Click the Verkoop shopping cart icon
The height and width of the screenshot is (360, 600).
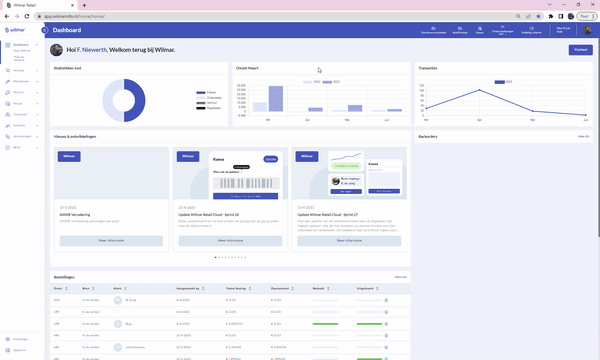(x=8, y=70)
